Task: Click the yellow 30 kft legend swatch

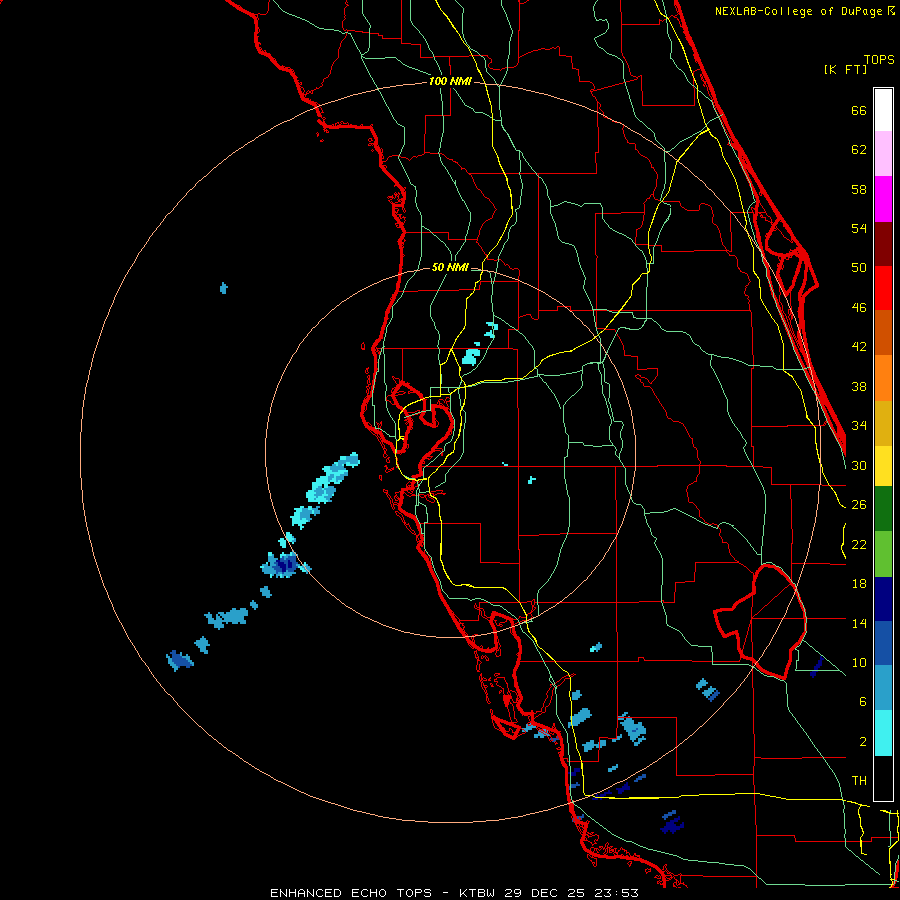Action: click(x=883, y=466)
